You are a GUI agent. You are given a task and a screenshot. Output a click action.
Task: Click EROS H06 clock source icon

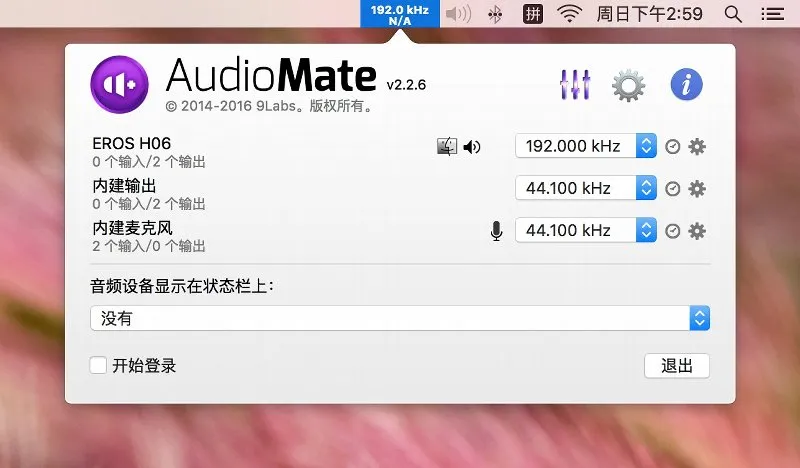tap(672, 147)
